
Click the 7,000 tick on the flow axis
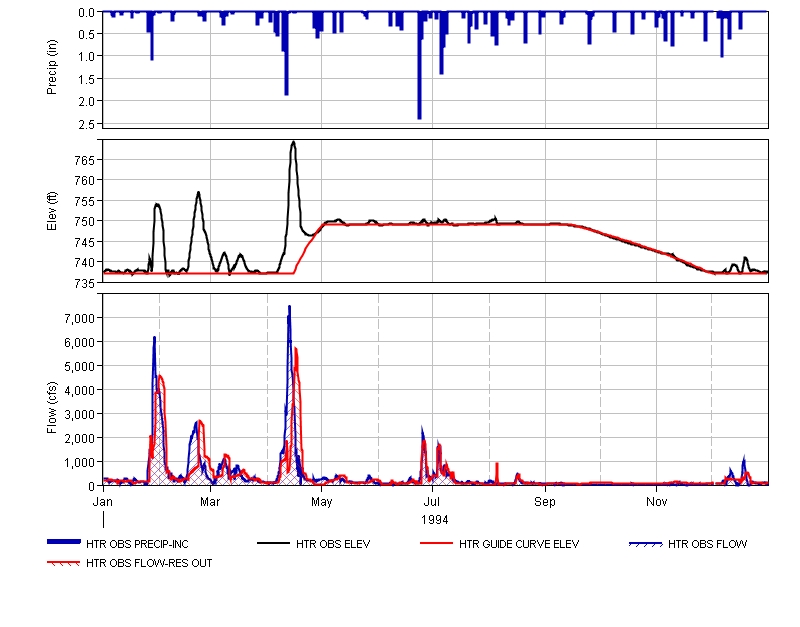[x=77, y=318]
